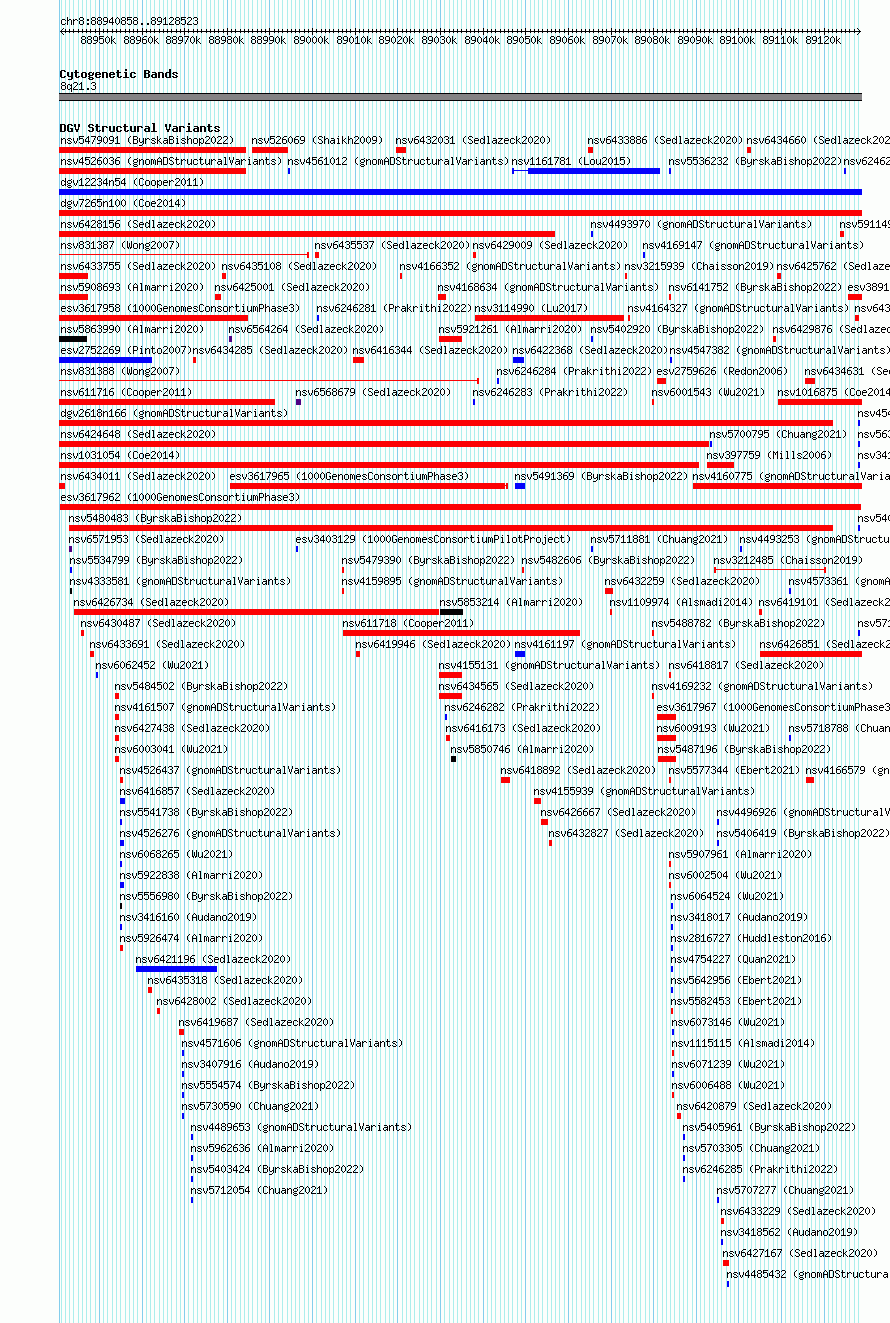Open variant nsv6422368 (Sedlazeck2020)

tap(590, 351)
